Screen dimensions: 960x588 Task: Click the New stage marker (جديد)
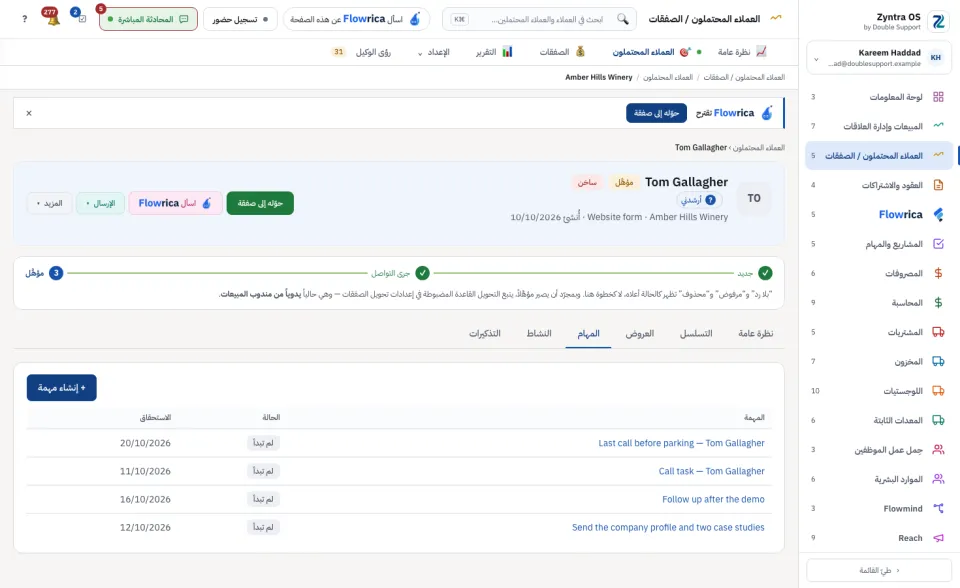[x=765, y=273]
